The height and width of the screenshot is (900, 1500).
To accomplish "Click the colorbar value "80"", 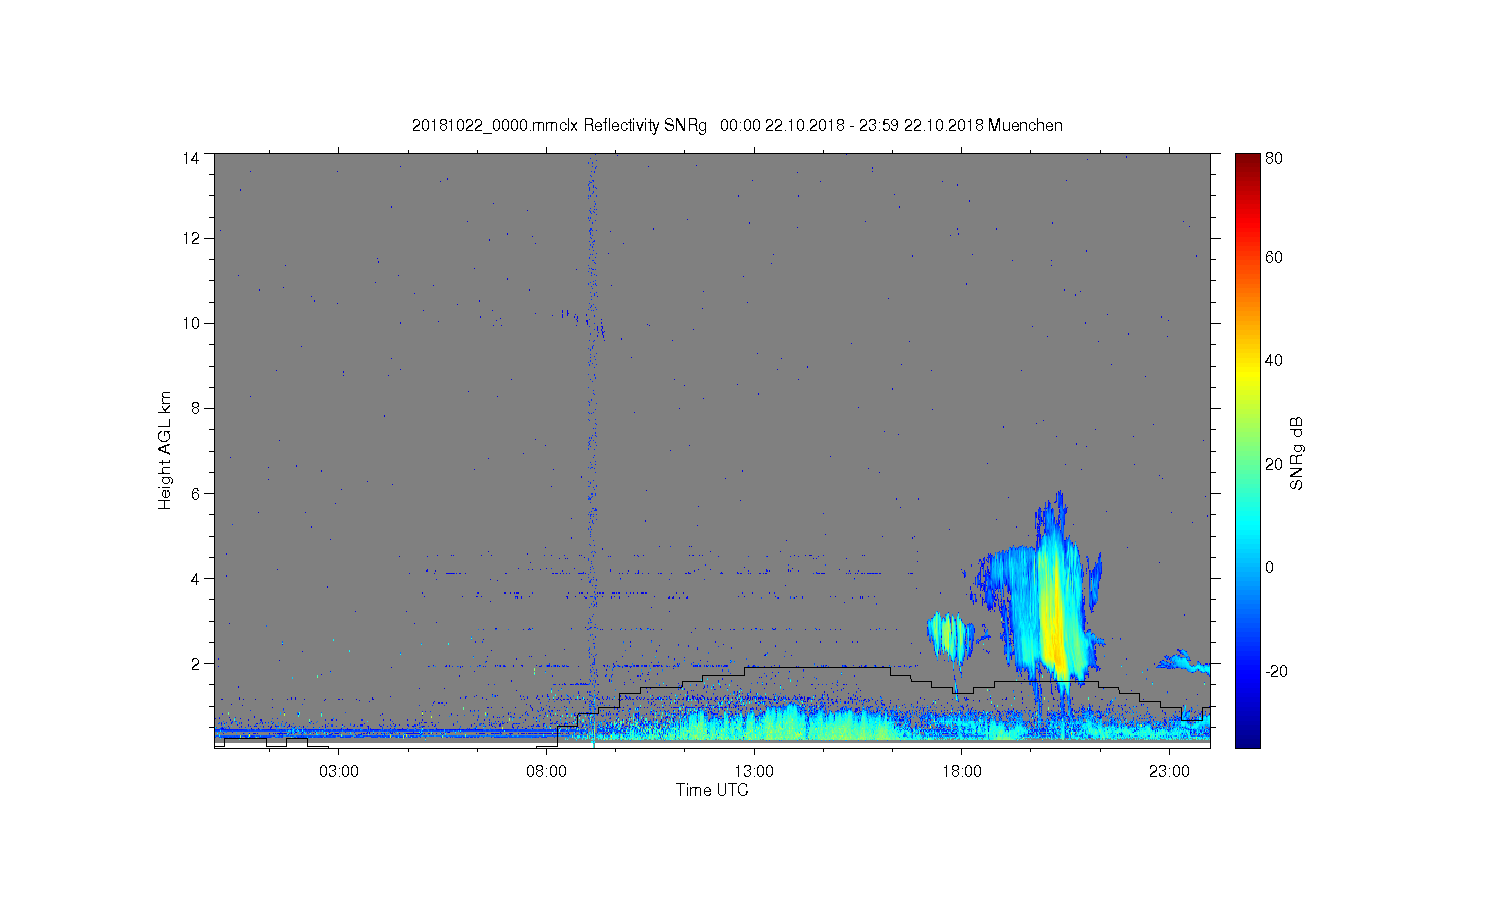I will click(1274, 158).
